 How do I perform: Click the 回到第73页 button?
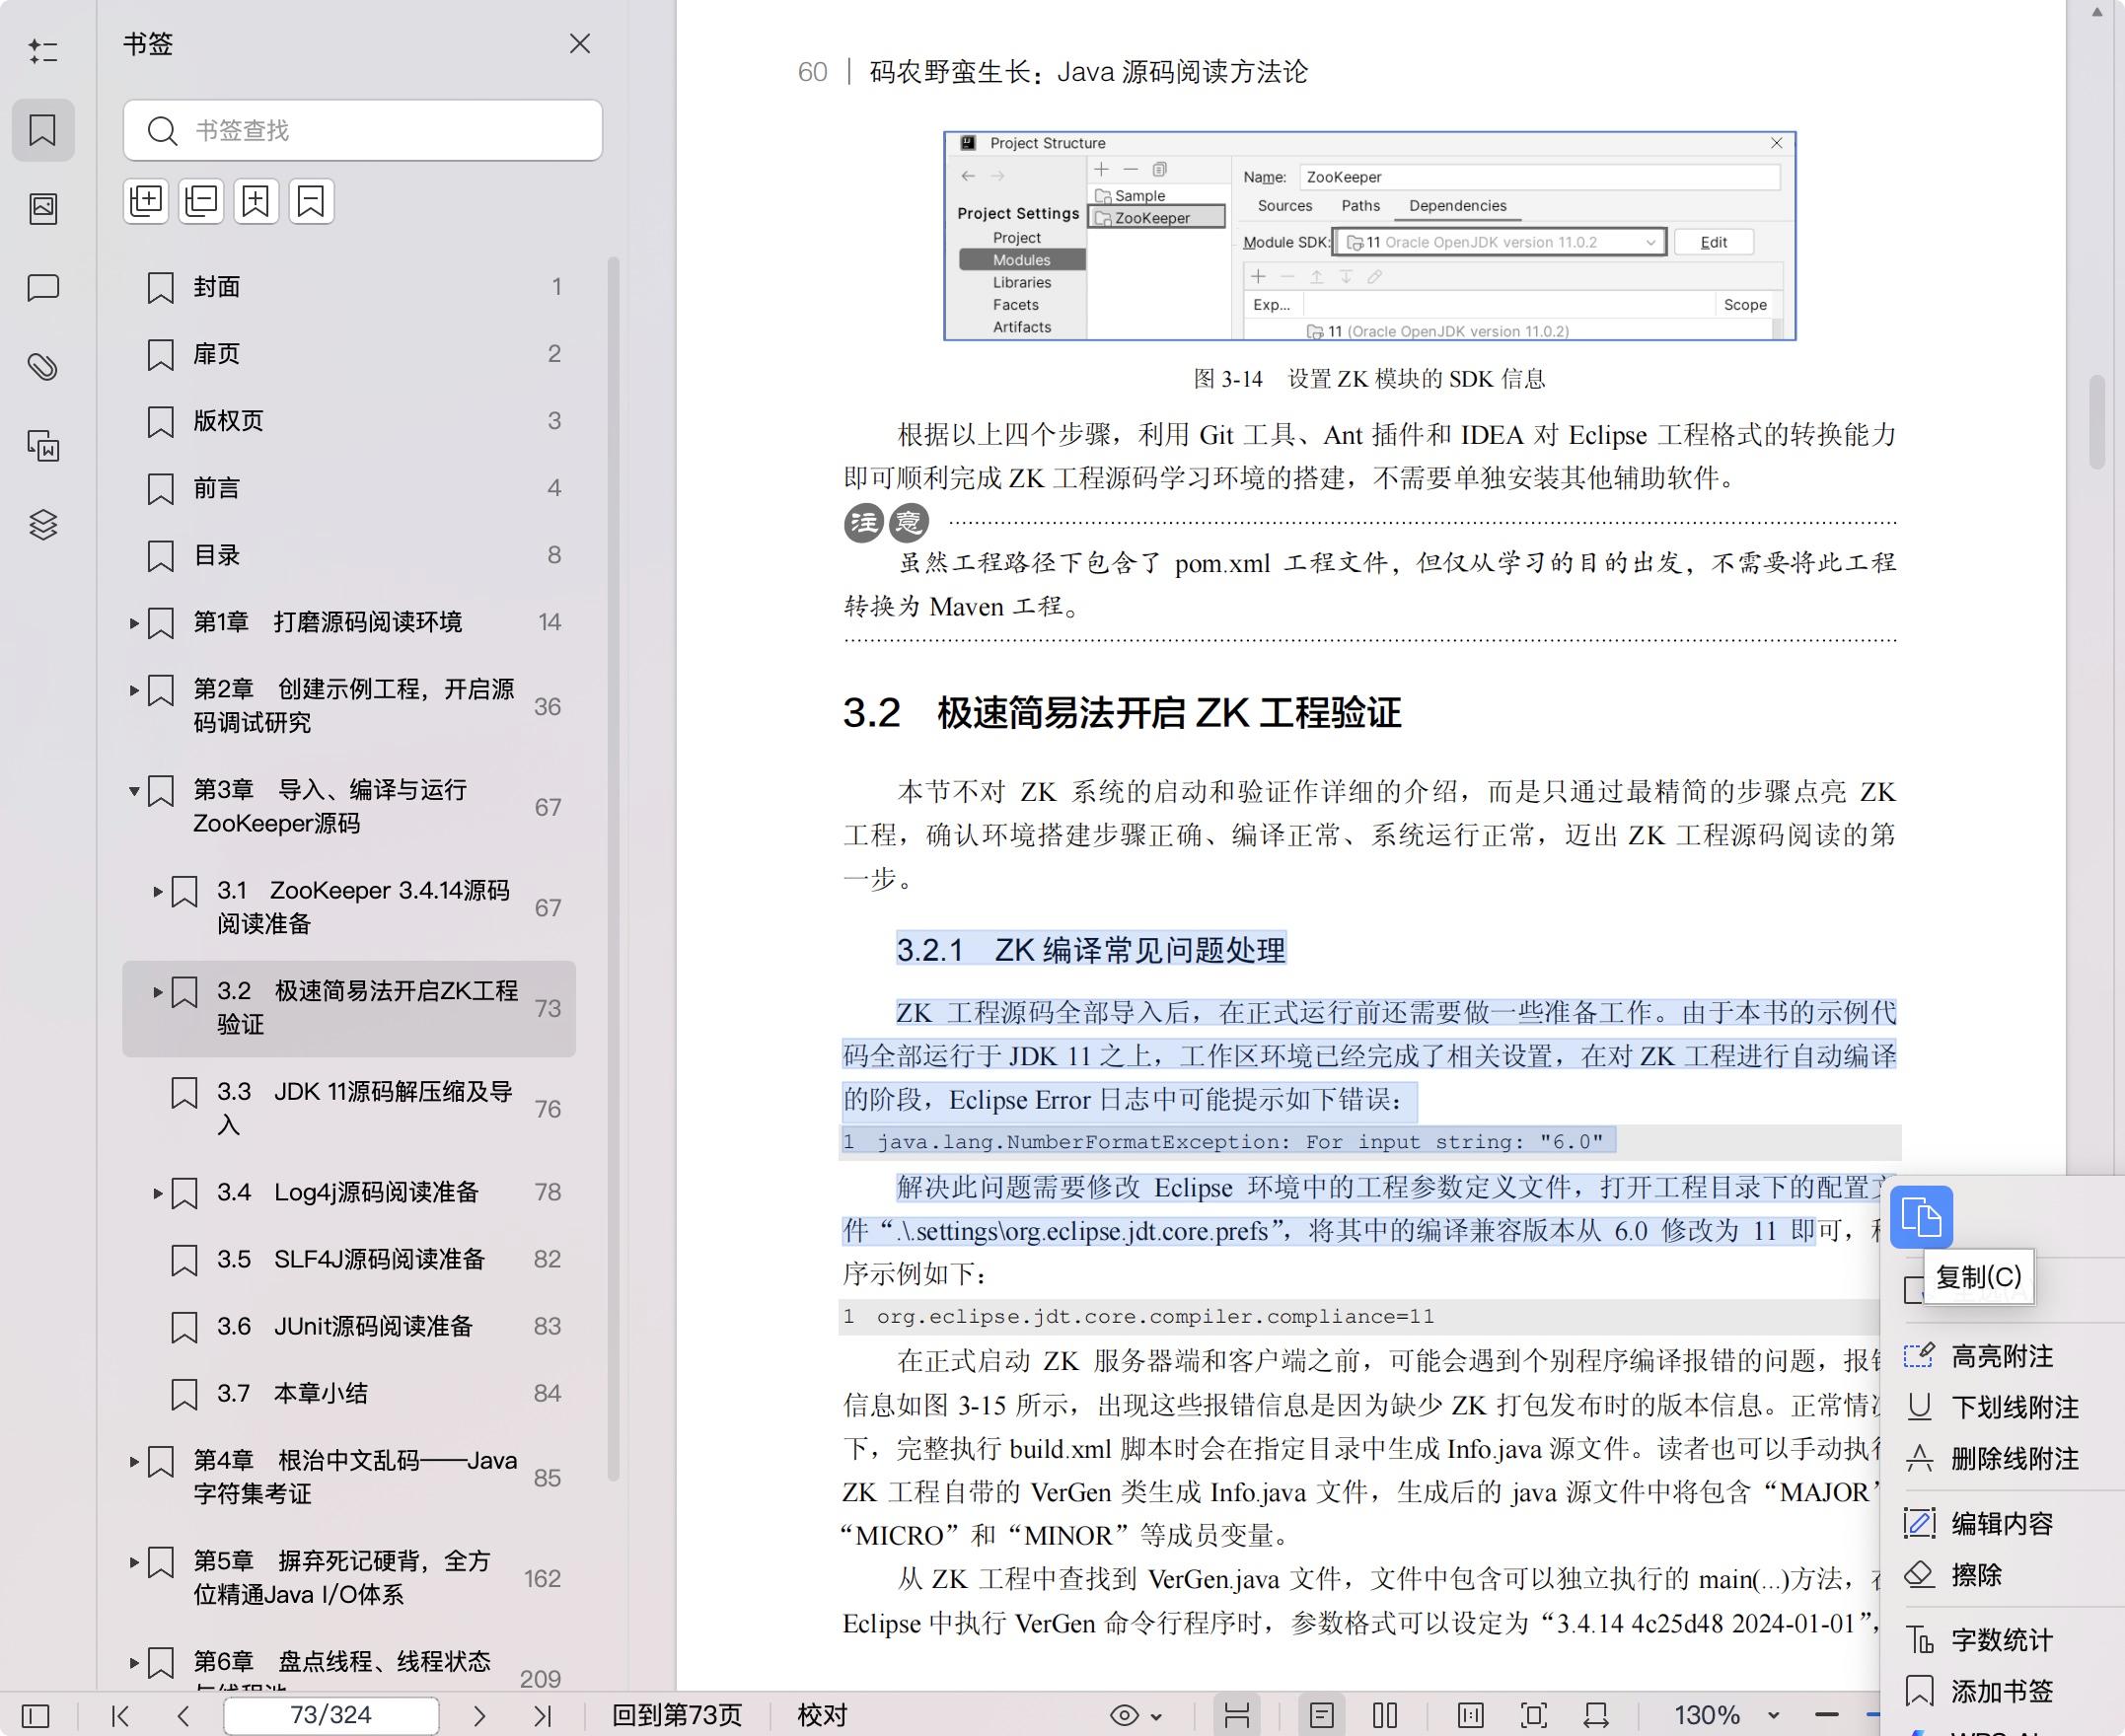[677, 1716]
